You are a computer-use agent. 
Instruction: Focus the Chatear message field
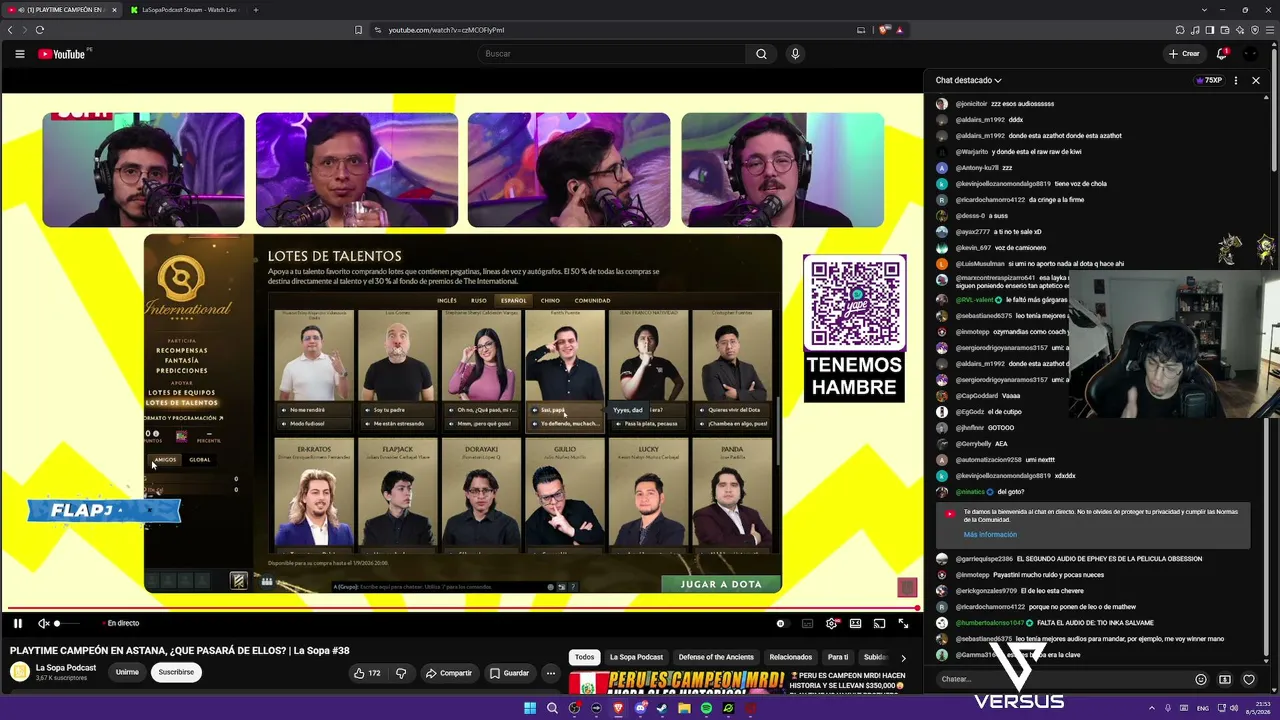coord(1065,679)
